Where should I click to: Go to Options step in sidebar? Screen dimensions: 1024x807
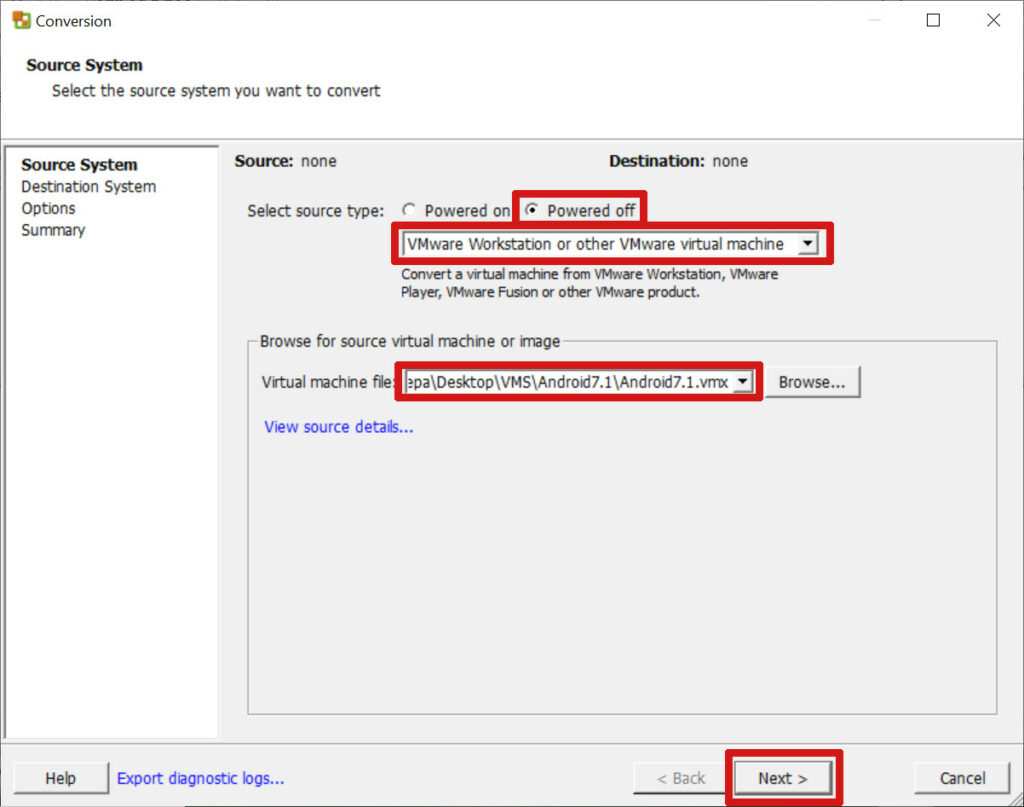point(48,208)
